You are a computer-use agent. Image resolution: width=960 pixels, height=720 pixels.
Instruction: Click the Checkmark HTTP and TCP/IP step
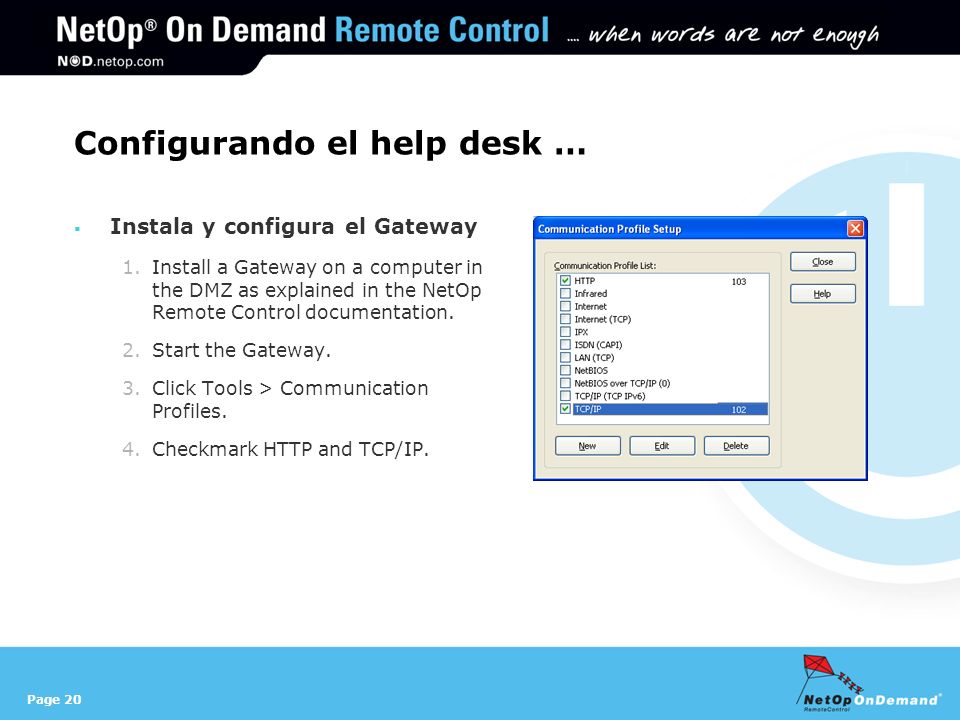tap(290, 449)
